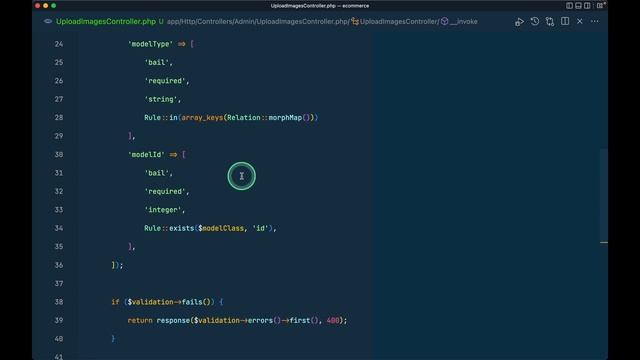Open the __invoke method breadcrumb
Viewport: 640px width, 360px height.
tap(464, 22)
